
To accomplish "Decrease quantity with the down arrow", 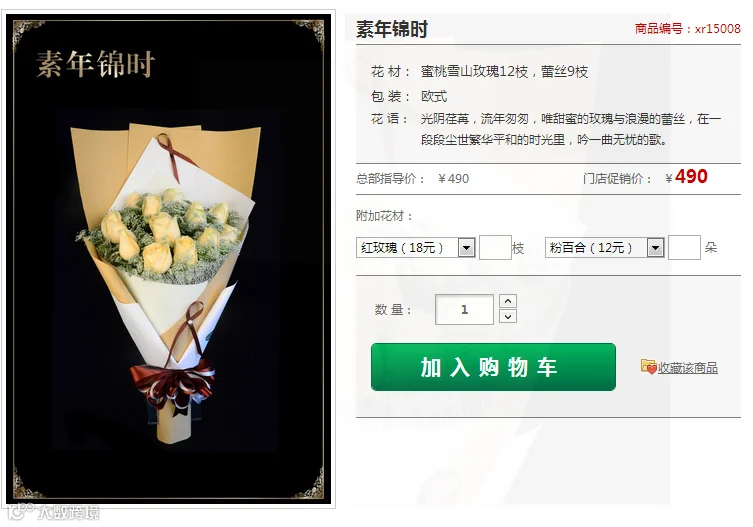I will point(508,316).
